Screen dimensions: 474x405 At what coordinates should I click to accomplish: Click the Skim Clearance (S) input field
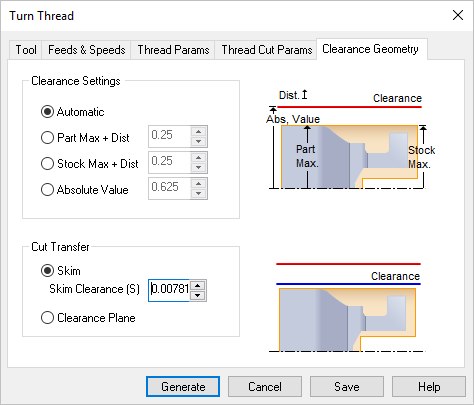coord(169,290)
